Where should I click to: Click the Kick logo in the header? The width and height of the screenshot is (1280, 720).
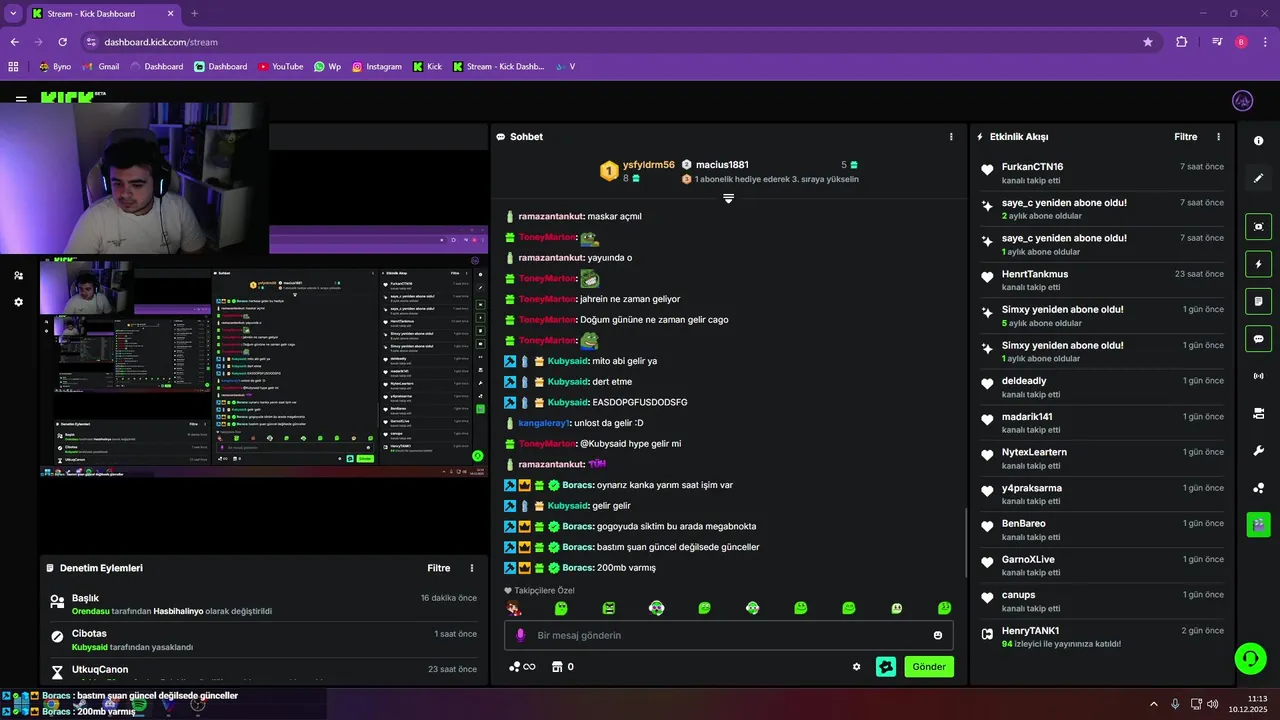[66, 97]
